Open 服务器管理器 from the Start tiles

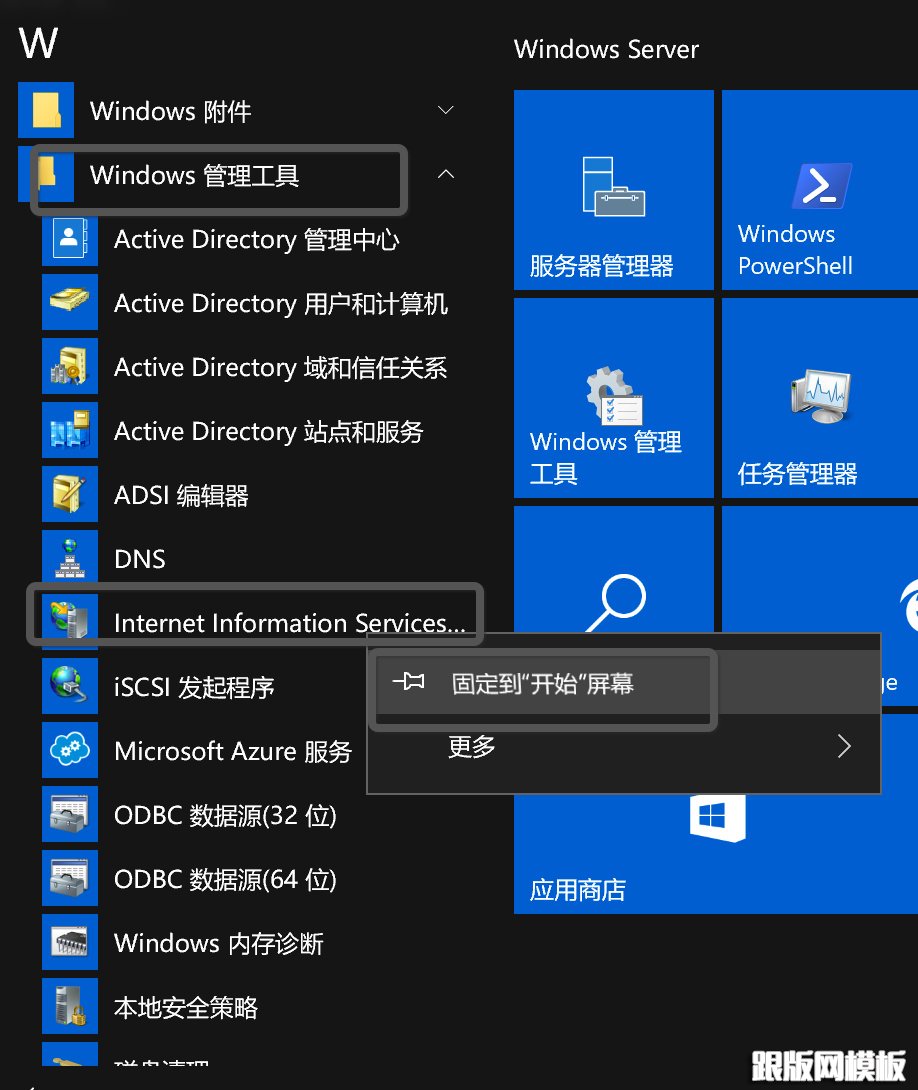[613, 190]
